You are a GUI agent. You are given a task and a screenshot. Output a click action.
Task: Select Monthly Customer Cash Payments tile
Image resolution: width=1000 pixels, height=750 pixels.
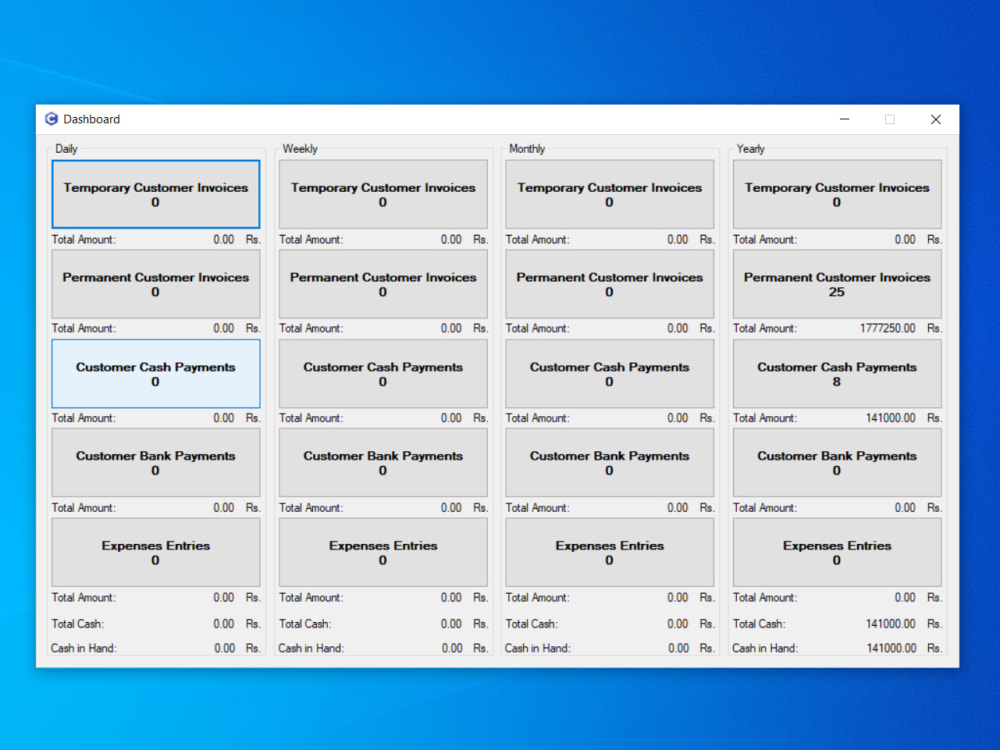click(609, 373)
